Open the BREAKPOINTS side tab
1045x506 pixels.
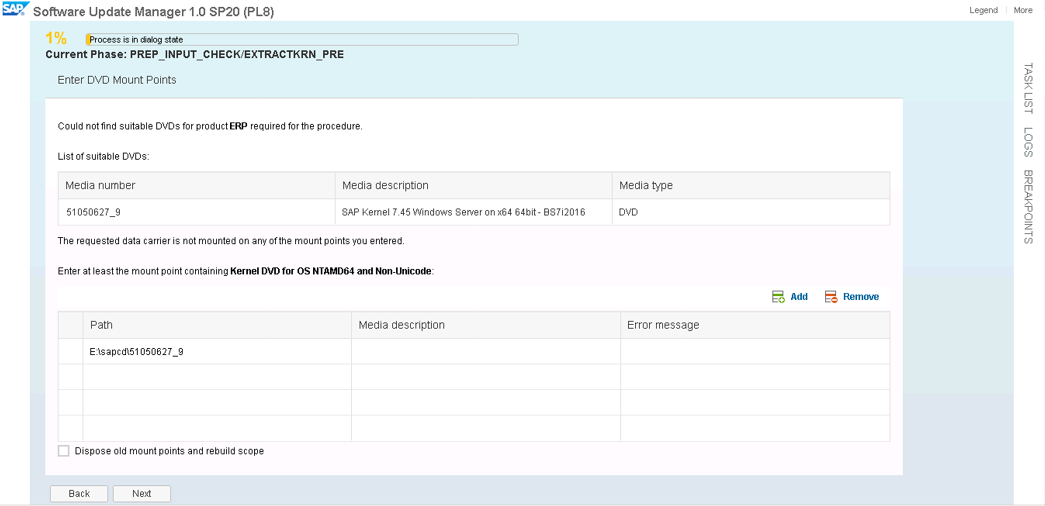[1028, 207]
